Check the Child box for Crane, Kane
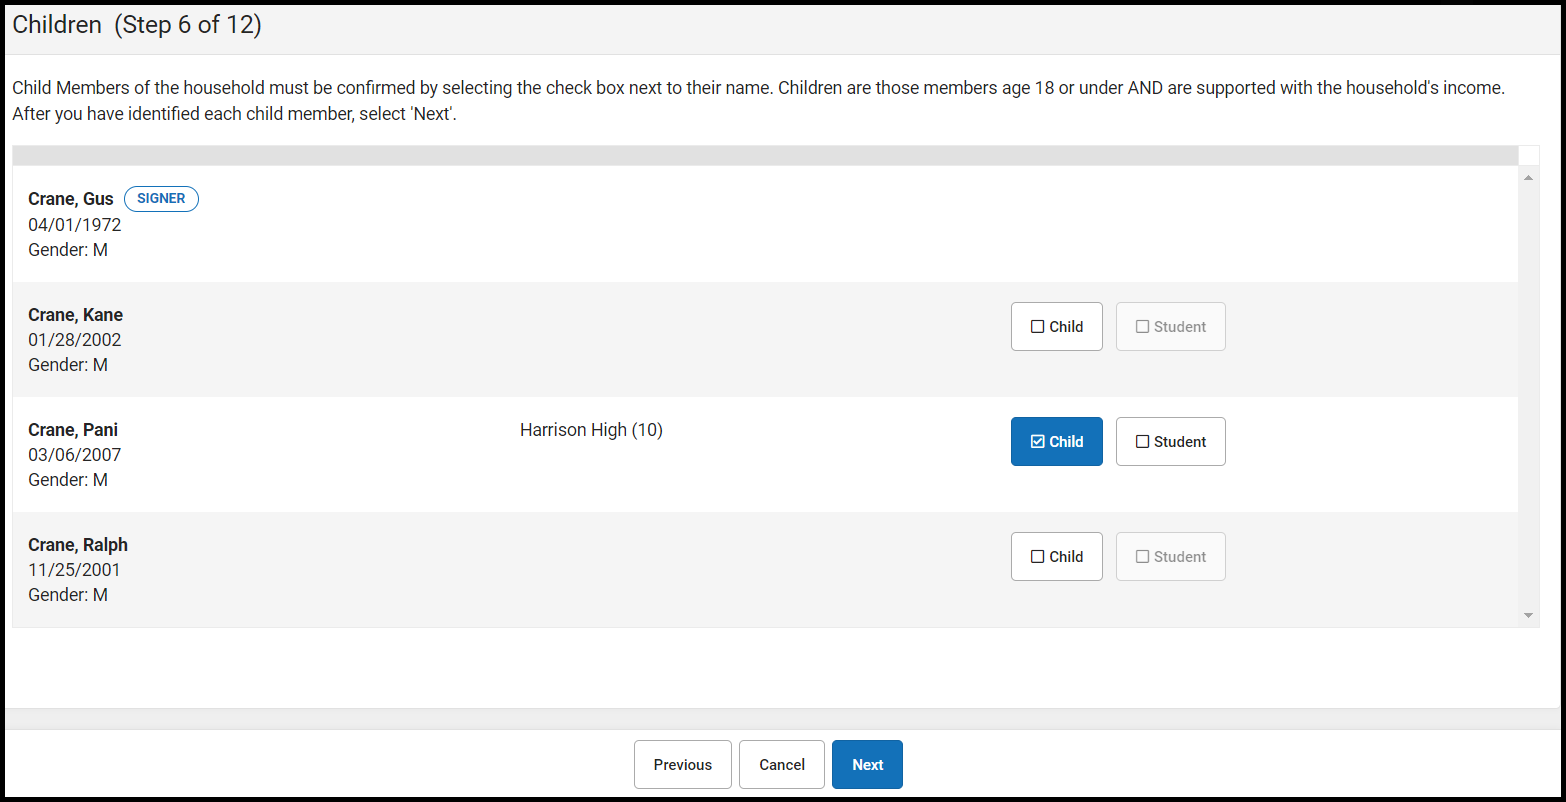 [x=1056, y=327]
